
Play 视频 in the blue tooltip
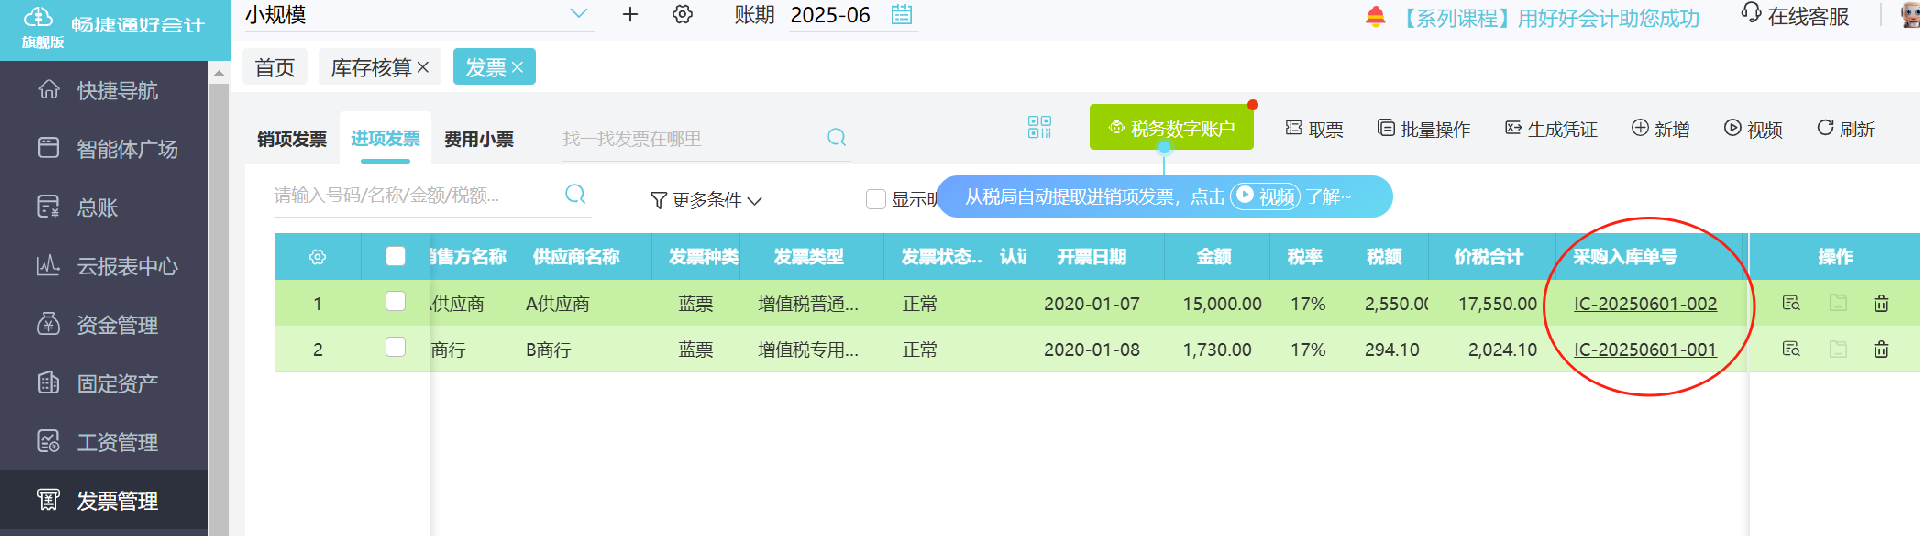click(x=1265, y=196)
